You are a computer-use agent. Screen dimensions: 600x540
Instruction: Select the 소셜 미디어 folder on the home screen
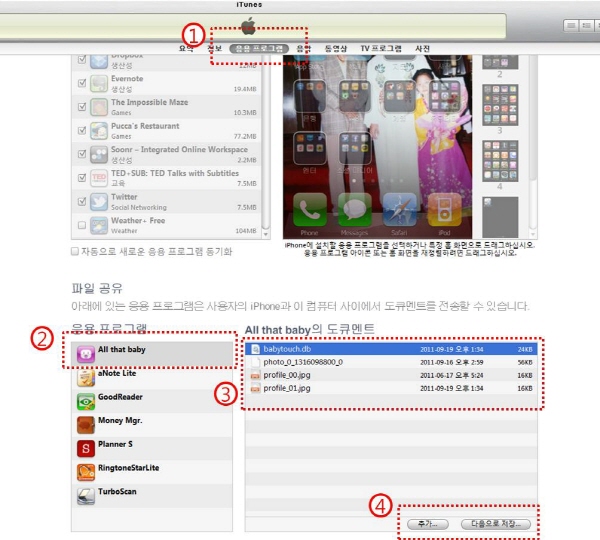355,148
